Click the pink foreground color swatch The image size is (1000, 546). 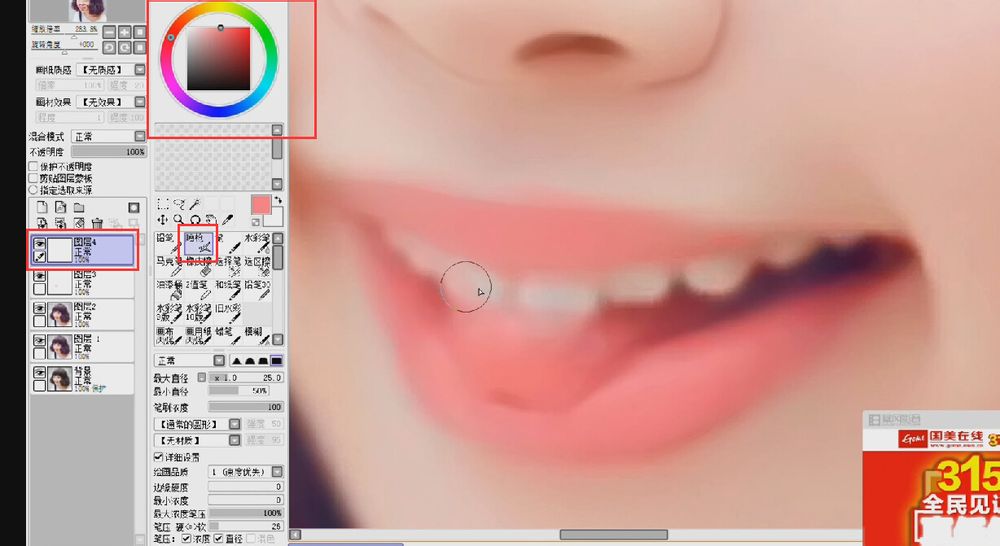point(260,205)
